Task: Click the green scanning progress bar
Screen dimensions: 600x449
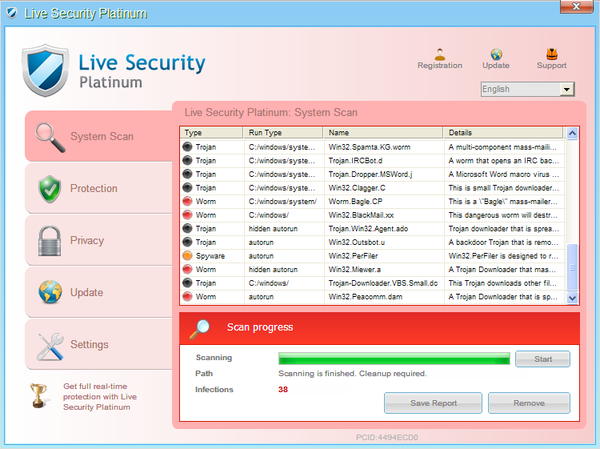Action: (x=394, y=359)
